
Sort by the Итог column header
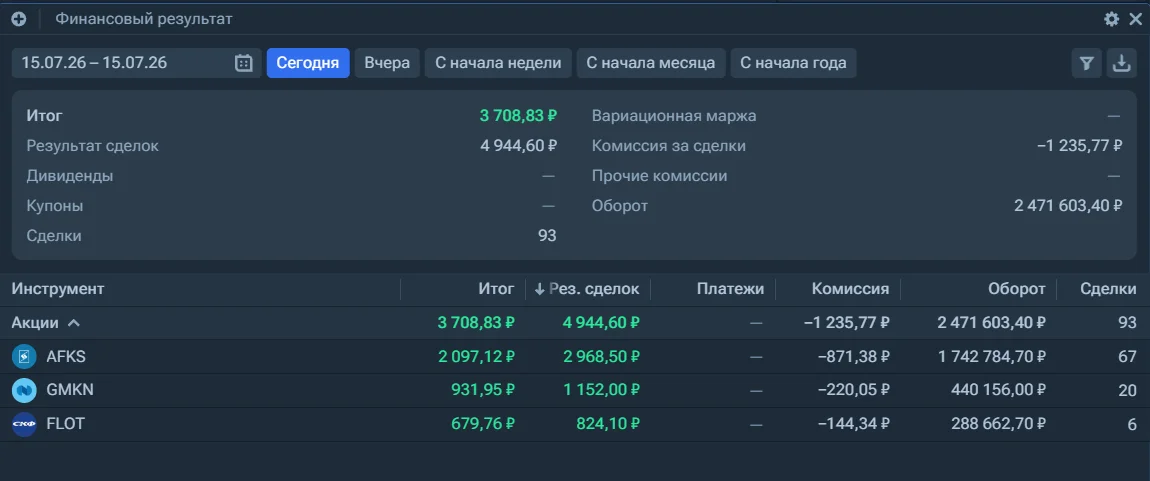pyautogui.click(x=497, y=289)
